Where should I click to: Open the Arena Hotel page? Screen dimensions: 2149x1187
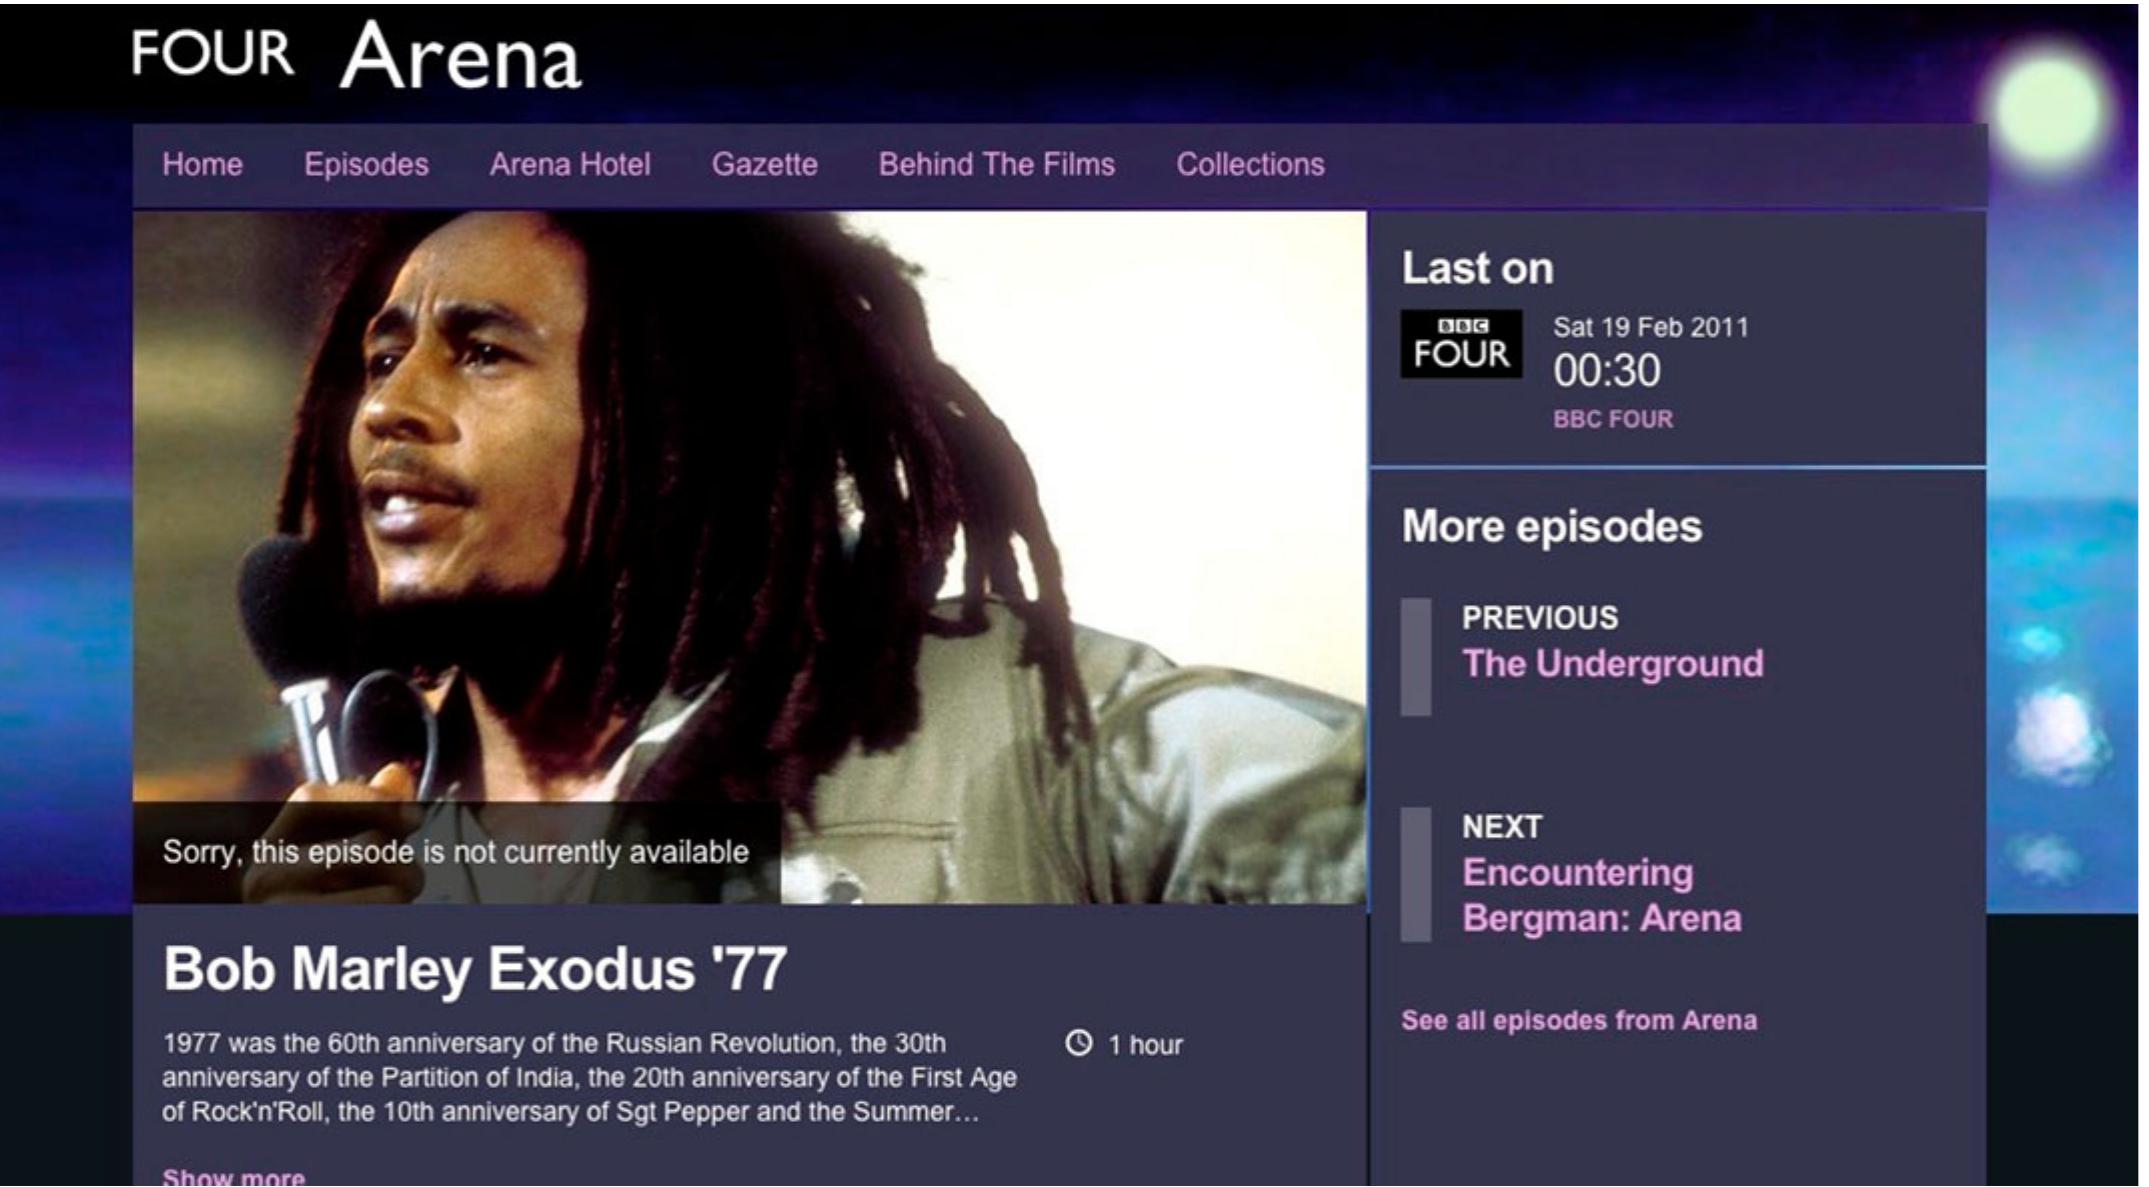(570, 164)
